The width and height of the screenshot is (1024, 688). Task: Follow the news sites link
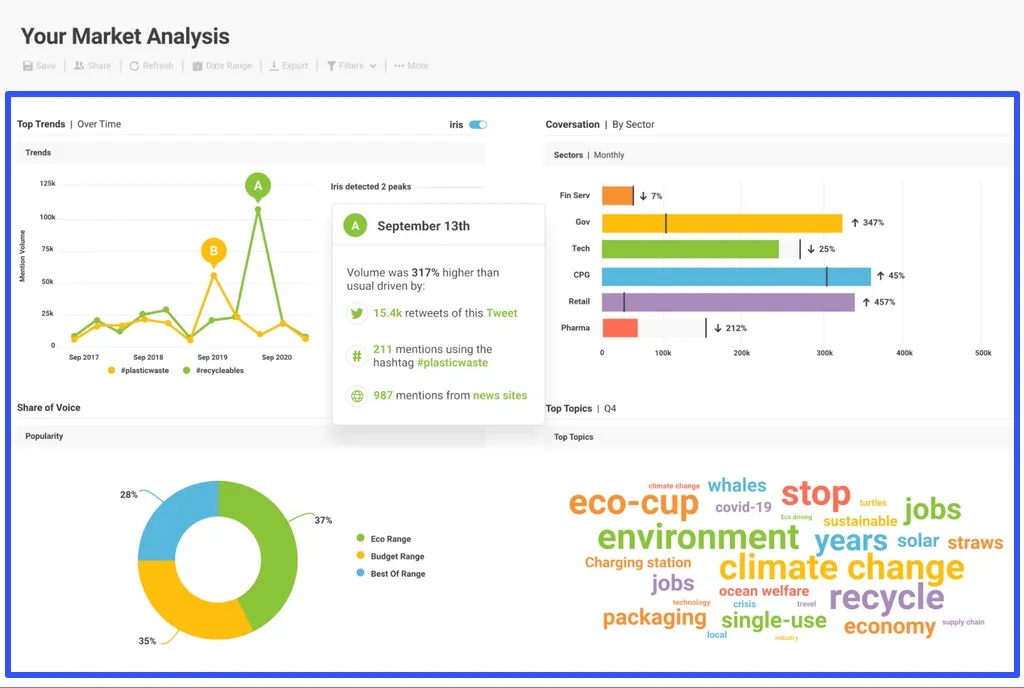coord(500,396)
